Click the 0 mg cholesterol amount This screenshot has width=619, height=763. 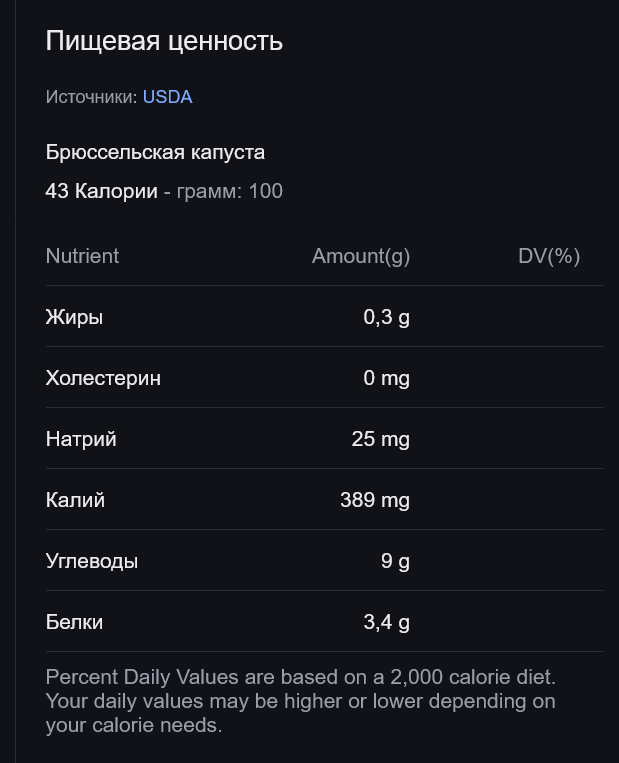point(386,378)
